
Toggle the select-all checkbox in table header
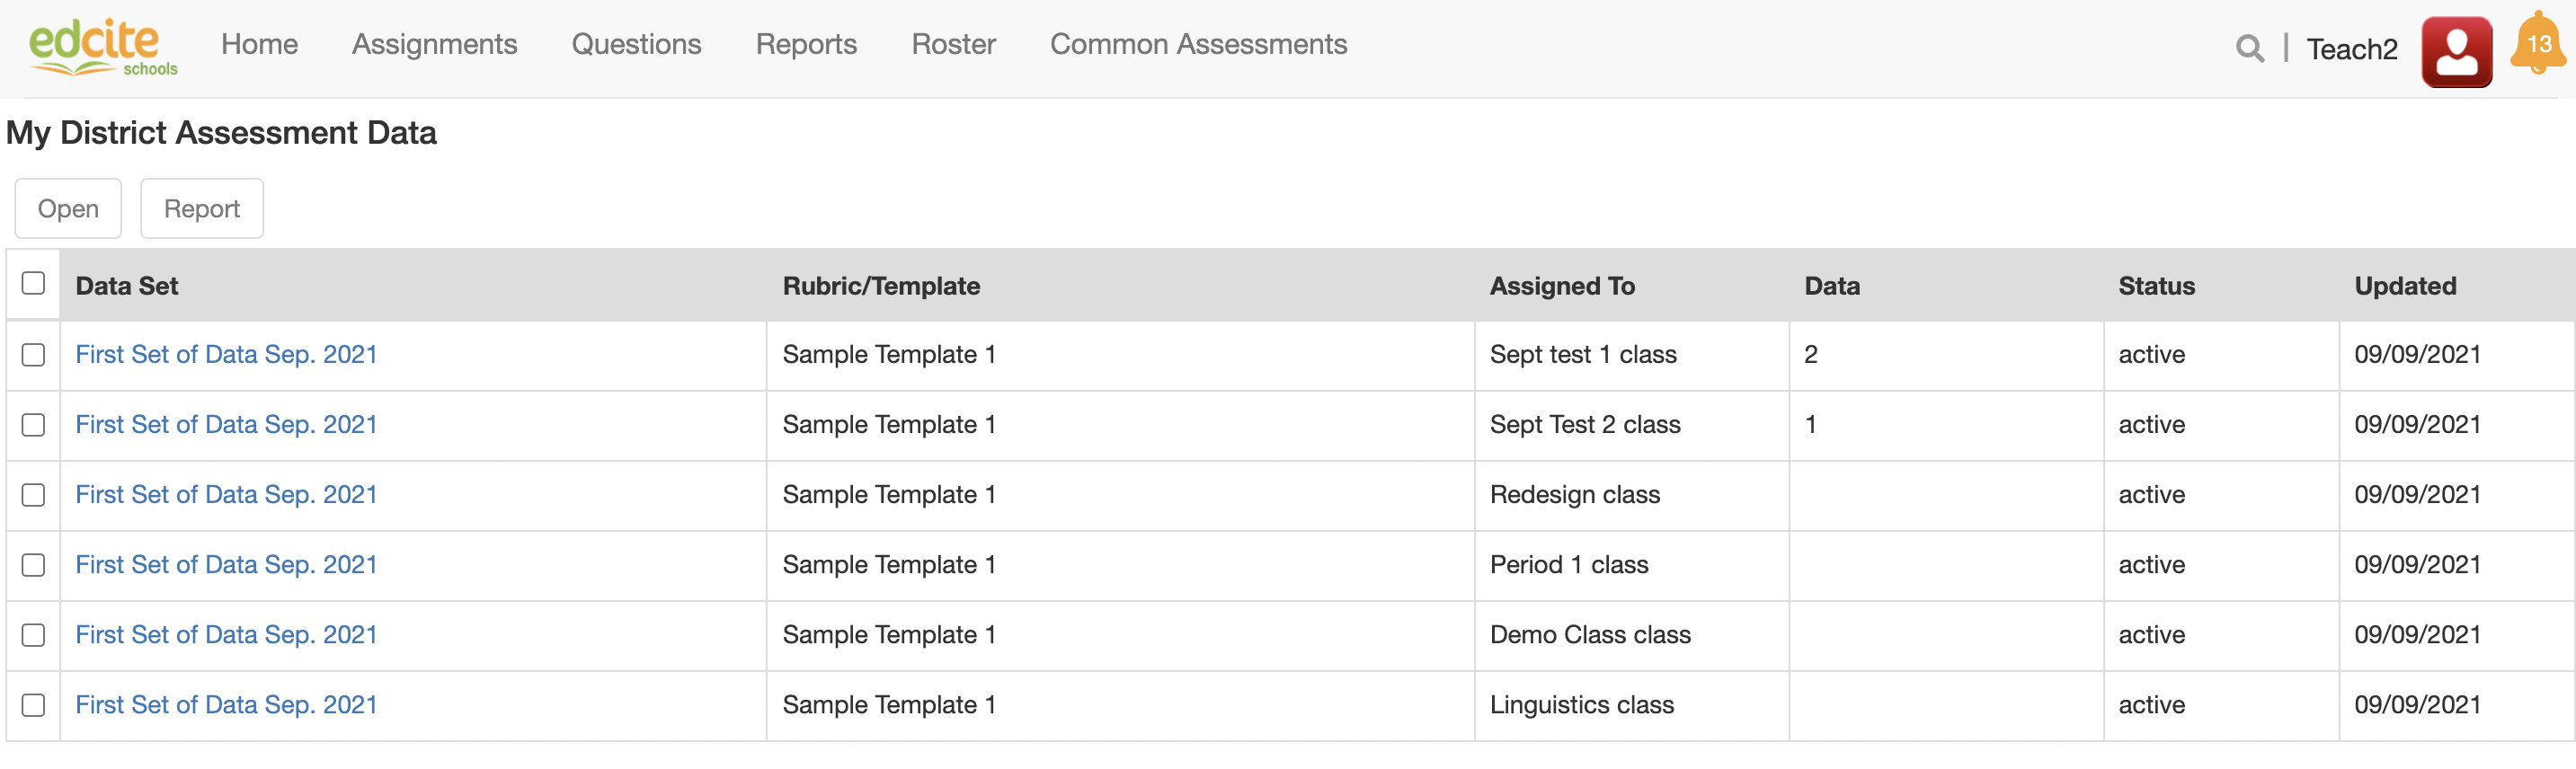[33, 284]
